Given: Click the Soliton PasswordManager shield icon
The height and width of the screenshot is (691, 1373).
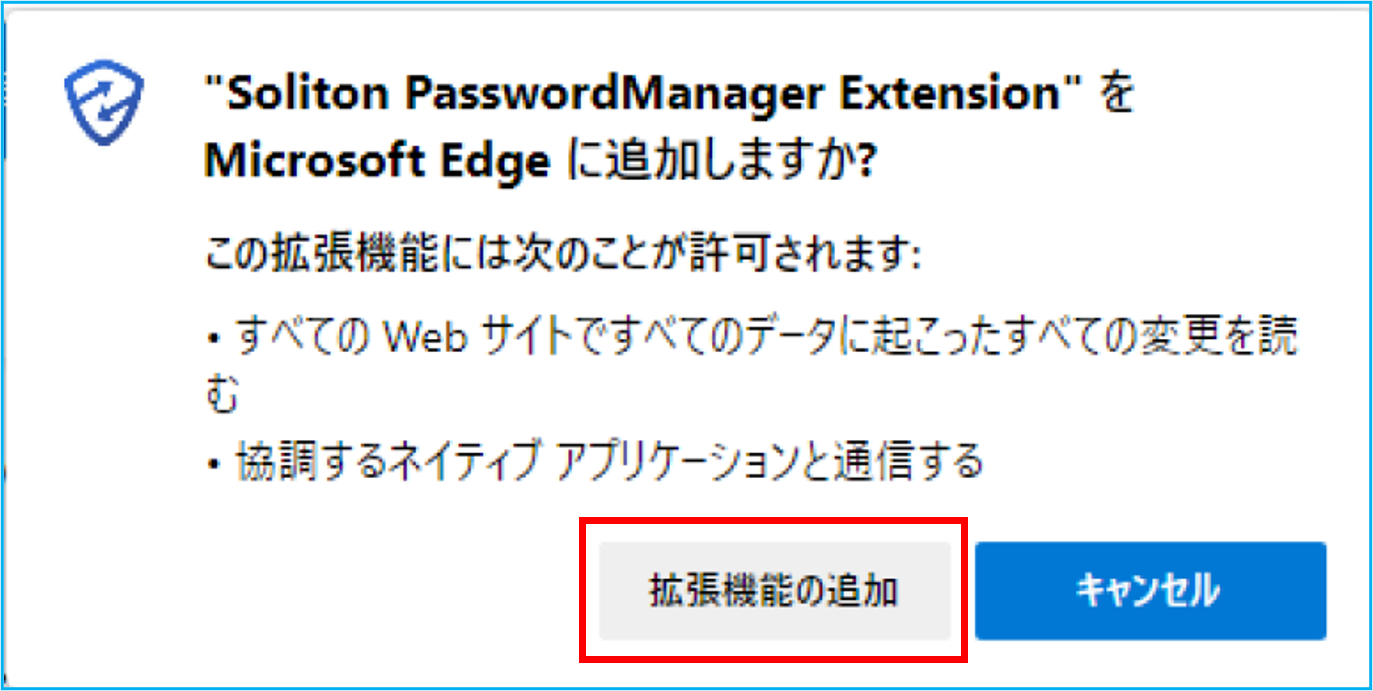Looking at the screenshot, I should pyautogui.click(x=105, y=107).
